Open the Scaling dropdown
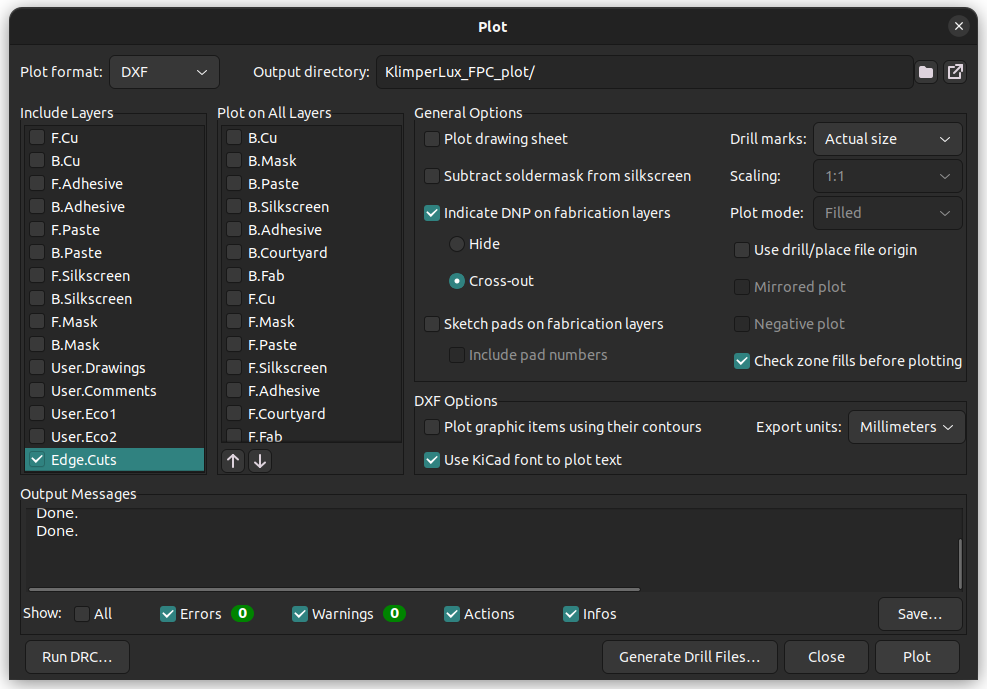 point(888,176)
